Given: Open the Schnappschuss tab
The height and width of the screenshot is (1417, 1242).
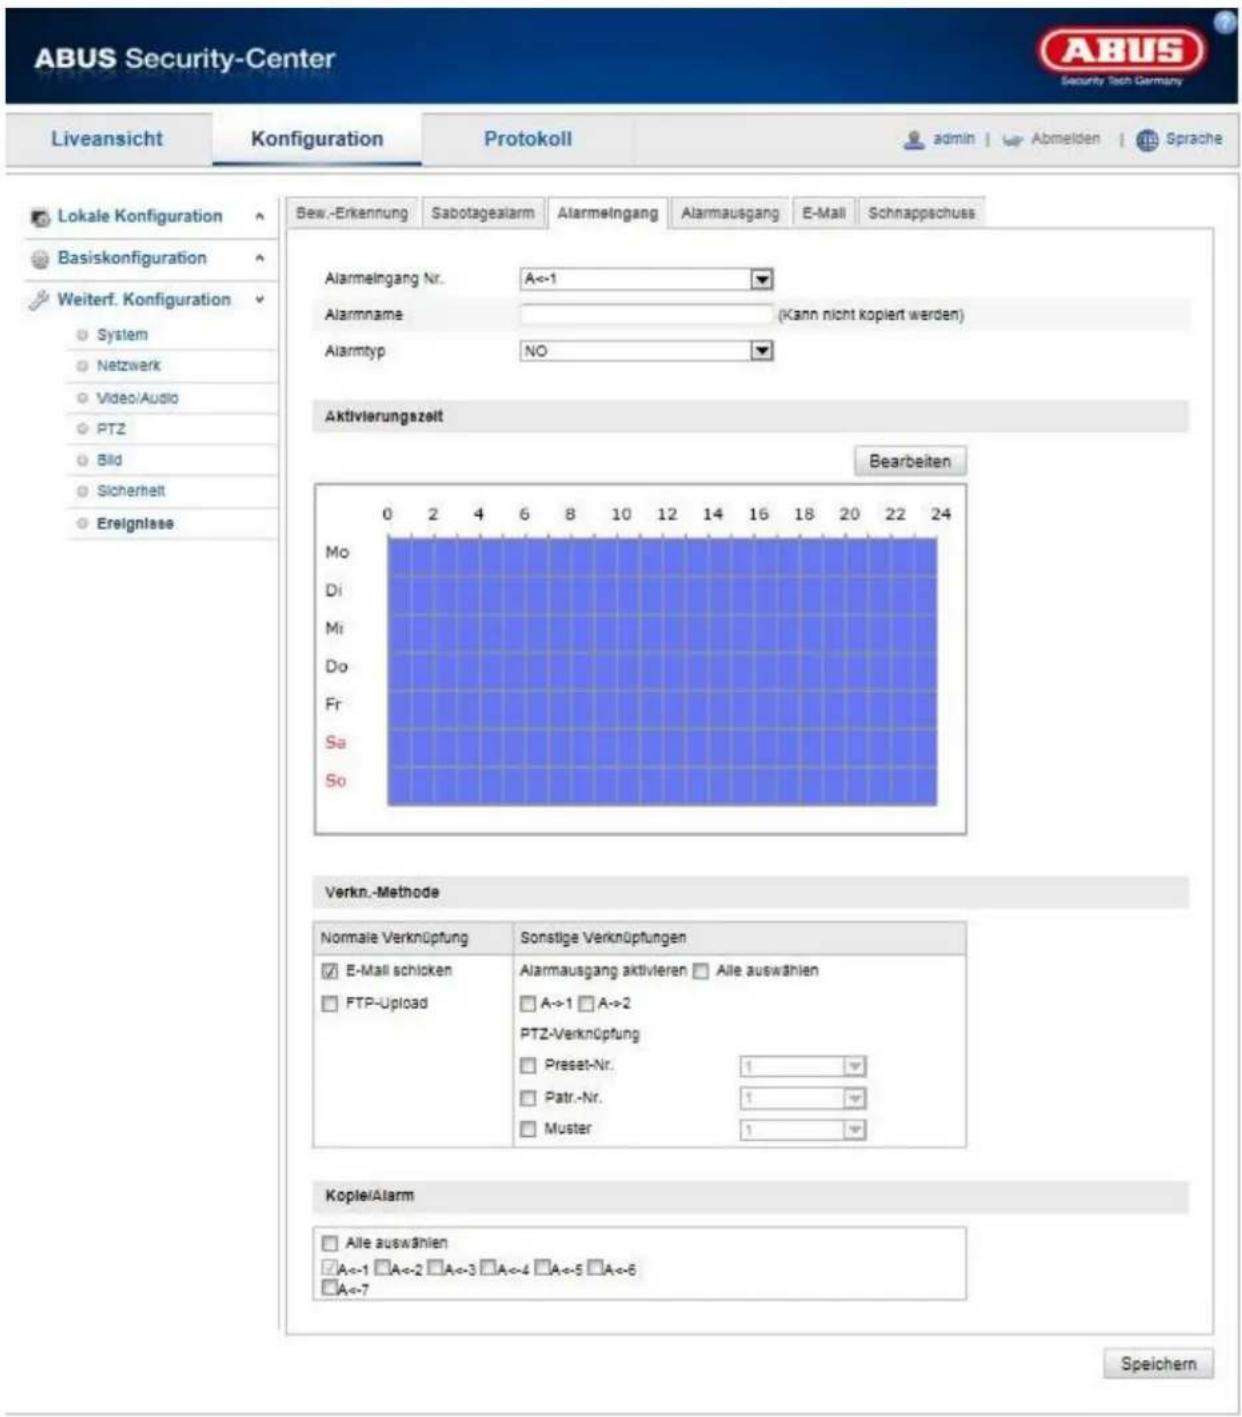Looking at the screenshot, I should tap(921, 213).
